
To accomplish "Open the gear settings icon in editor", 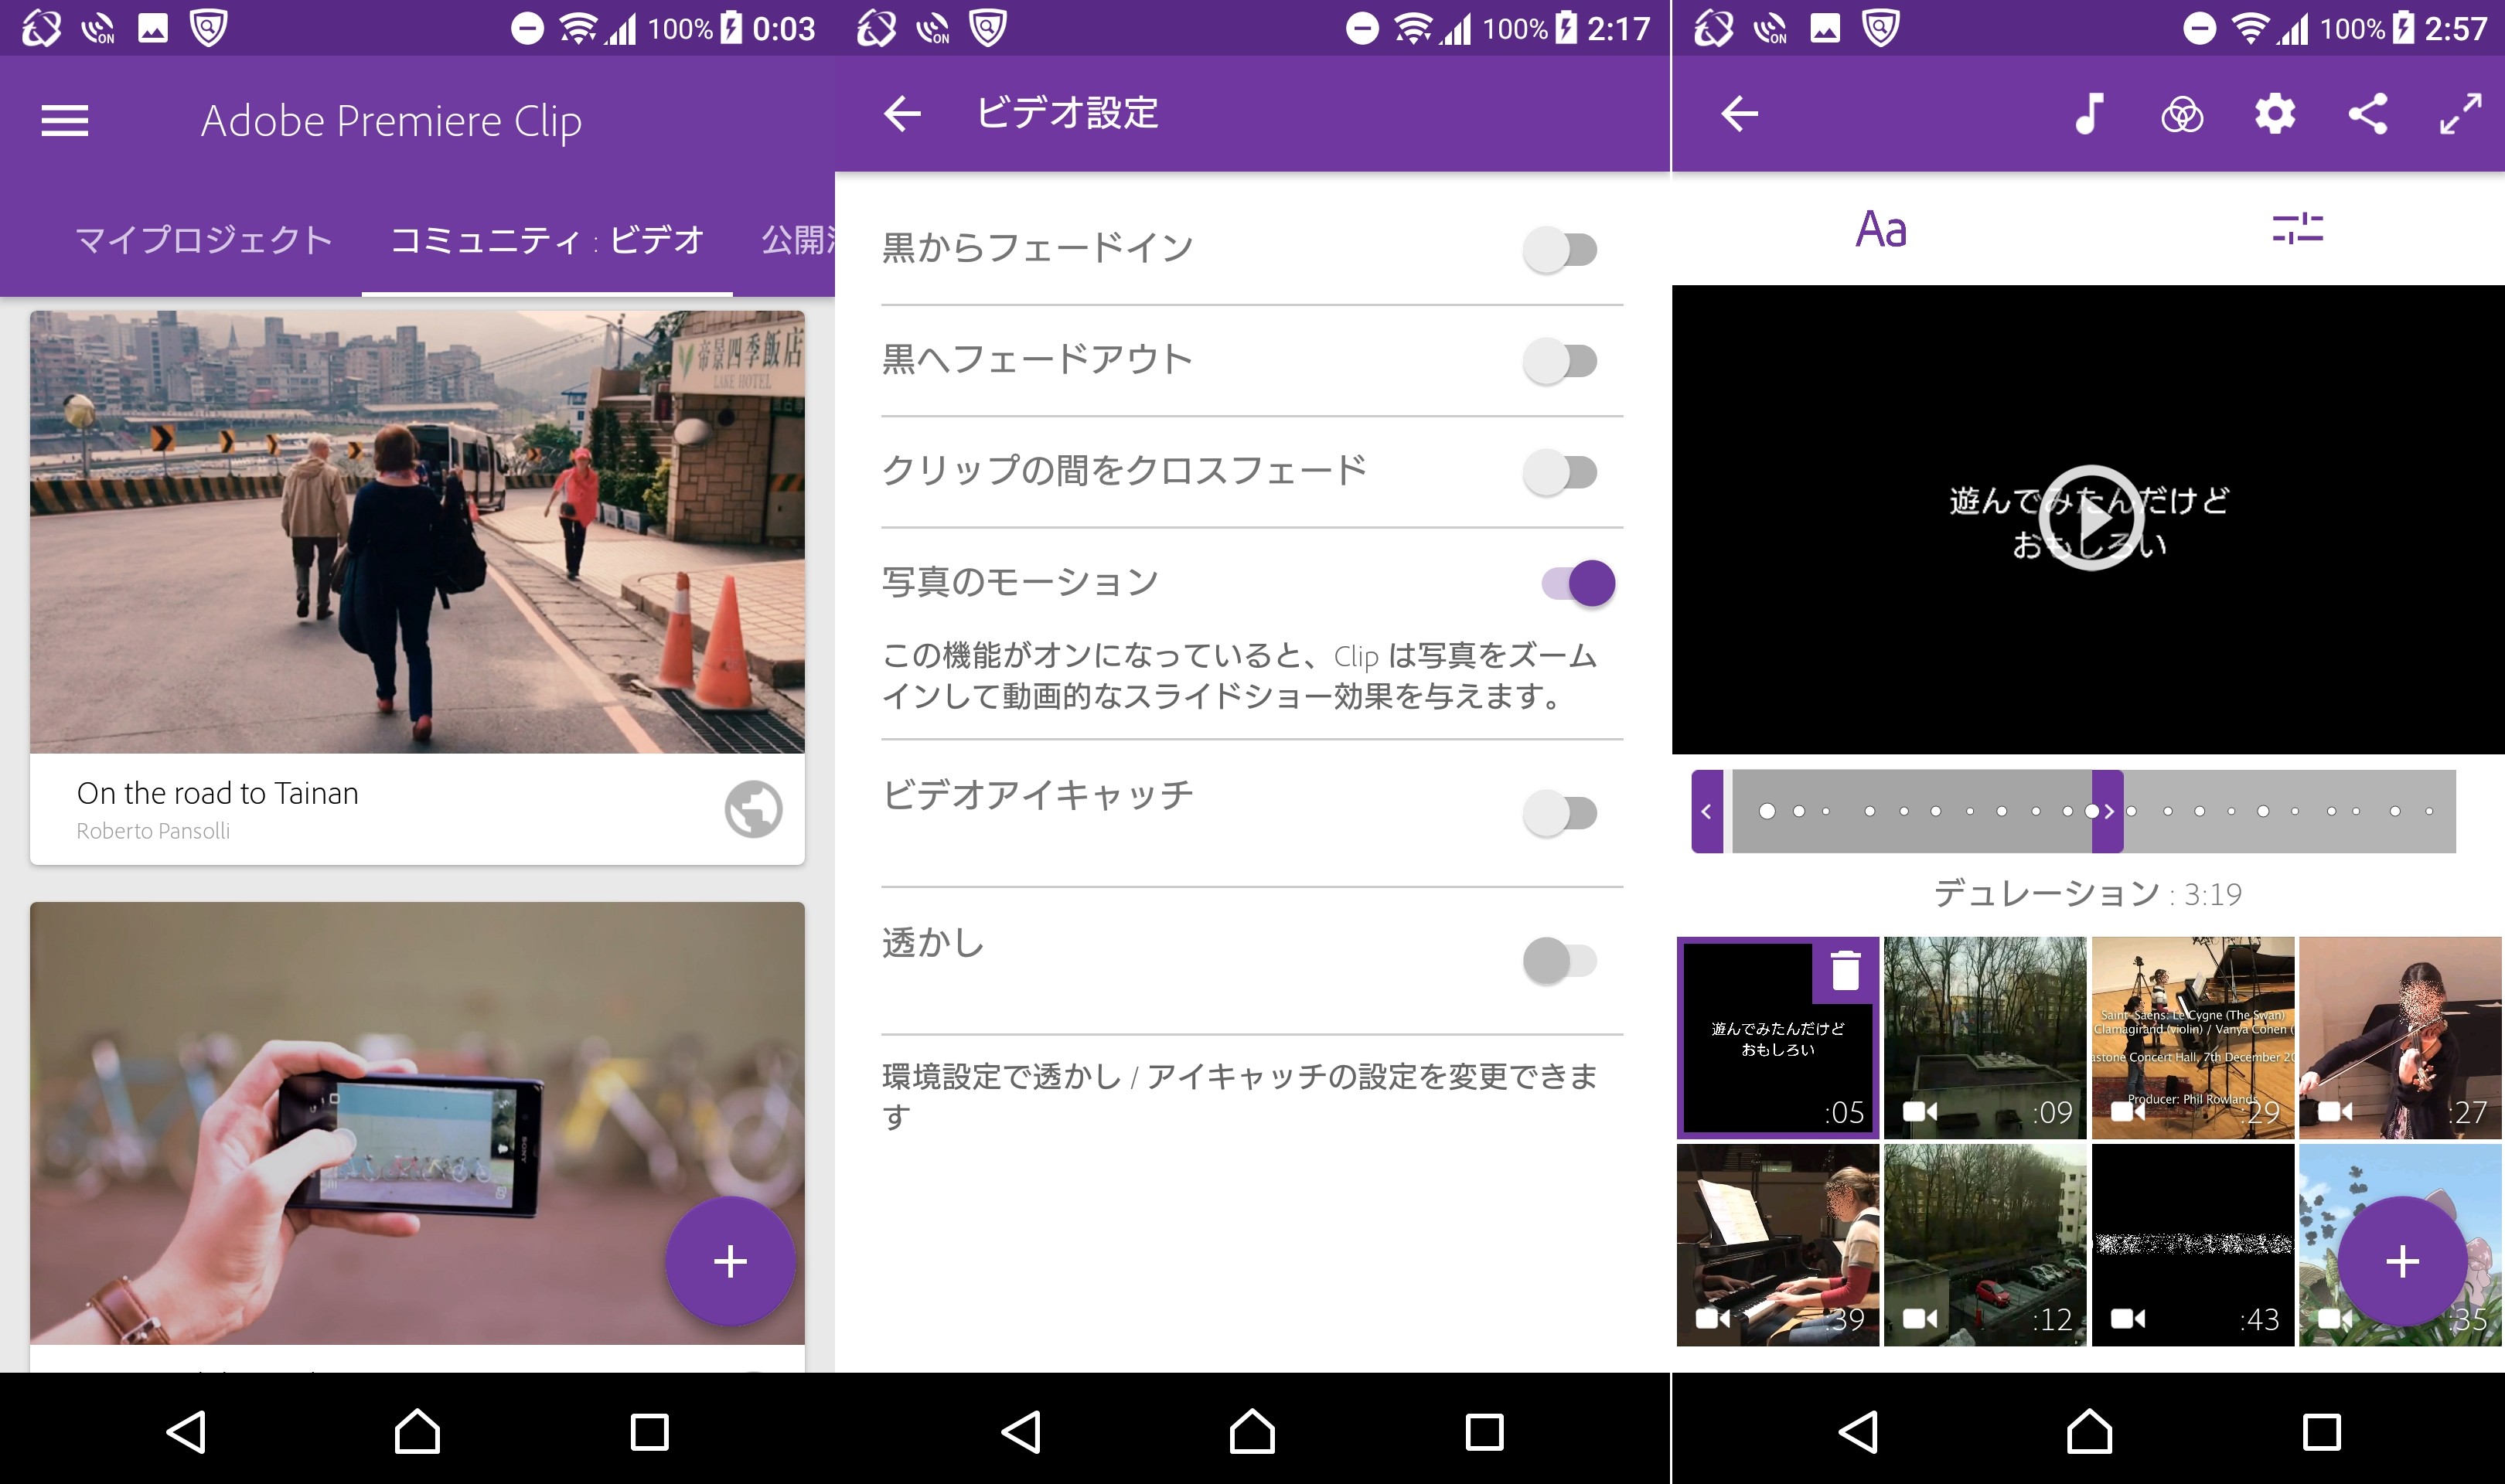I will click(2274, 114).
